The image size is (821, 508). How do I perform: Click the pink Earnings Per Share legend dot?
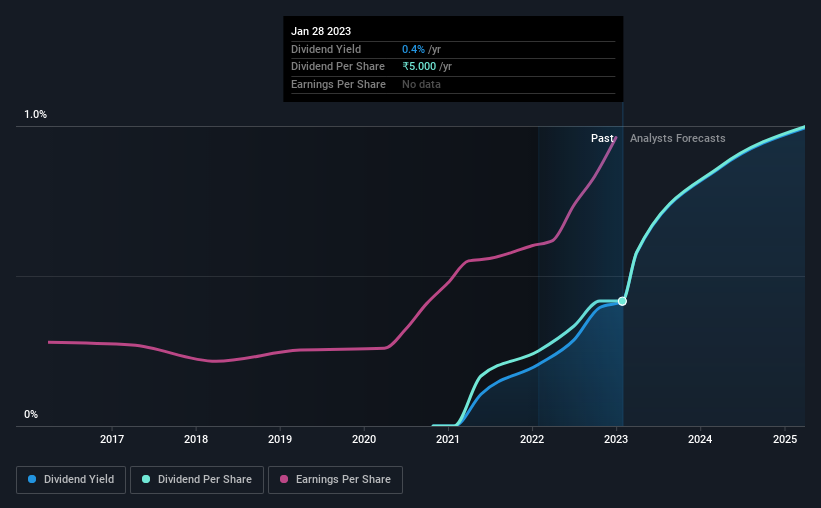[x=284, y=479]
